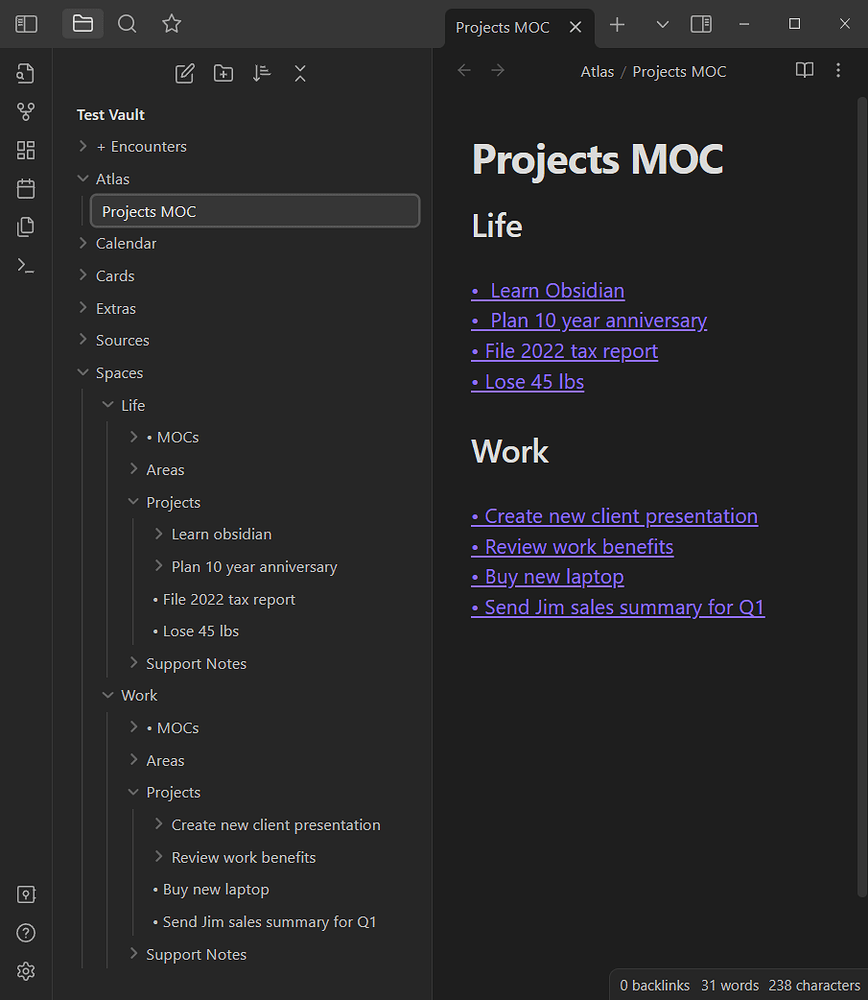Screen dimensions: 868x1000
Task: Expand the Encounters folder
Action: click(x=84, y=146)
